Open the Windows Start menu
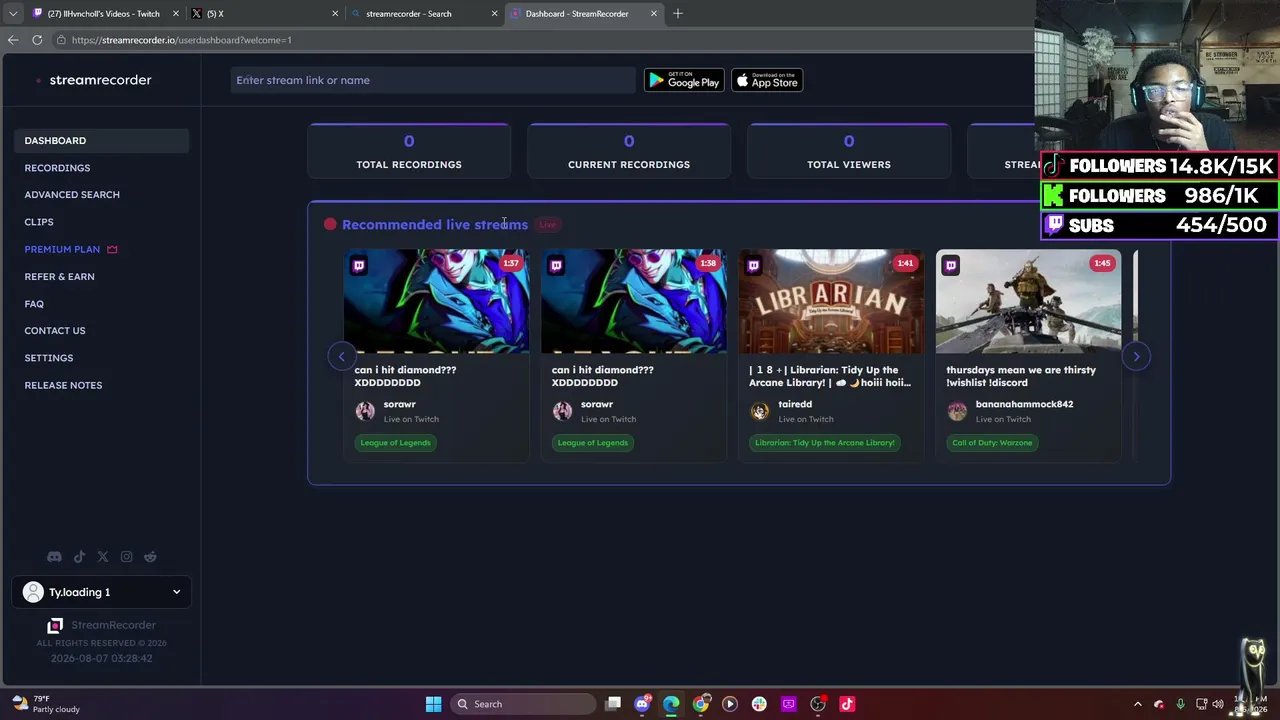Image resolution: width=1280 pixels, height=720 pixels. tap(433, 704)
